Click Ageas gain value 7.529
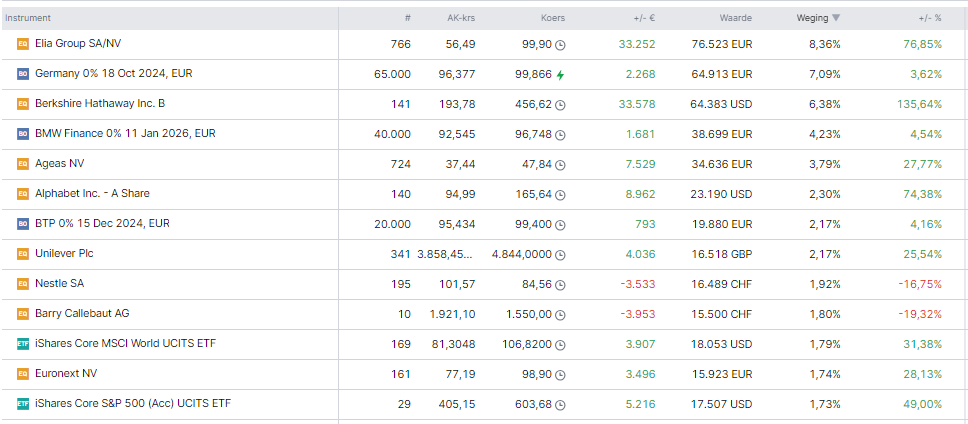Screen dimensions: 968x424 point(642,164)
